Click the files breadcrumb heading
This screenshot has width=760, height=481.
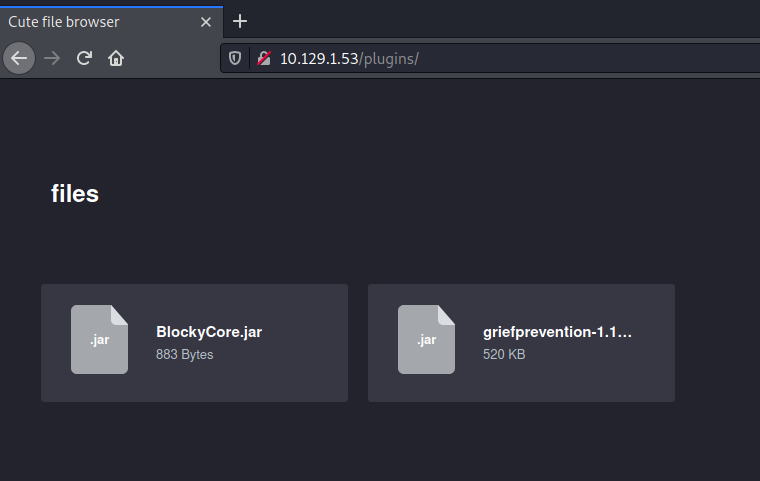pyautogui.click(x=75, y=194)
